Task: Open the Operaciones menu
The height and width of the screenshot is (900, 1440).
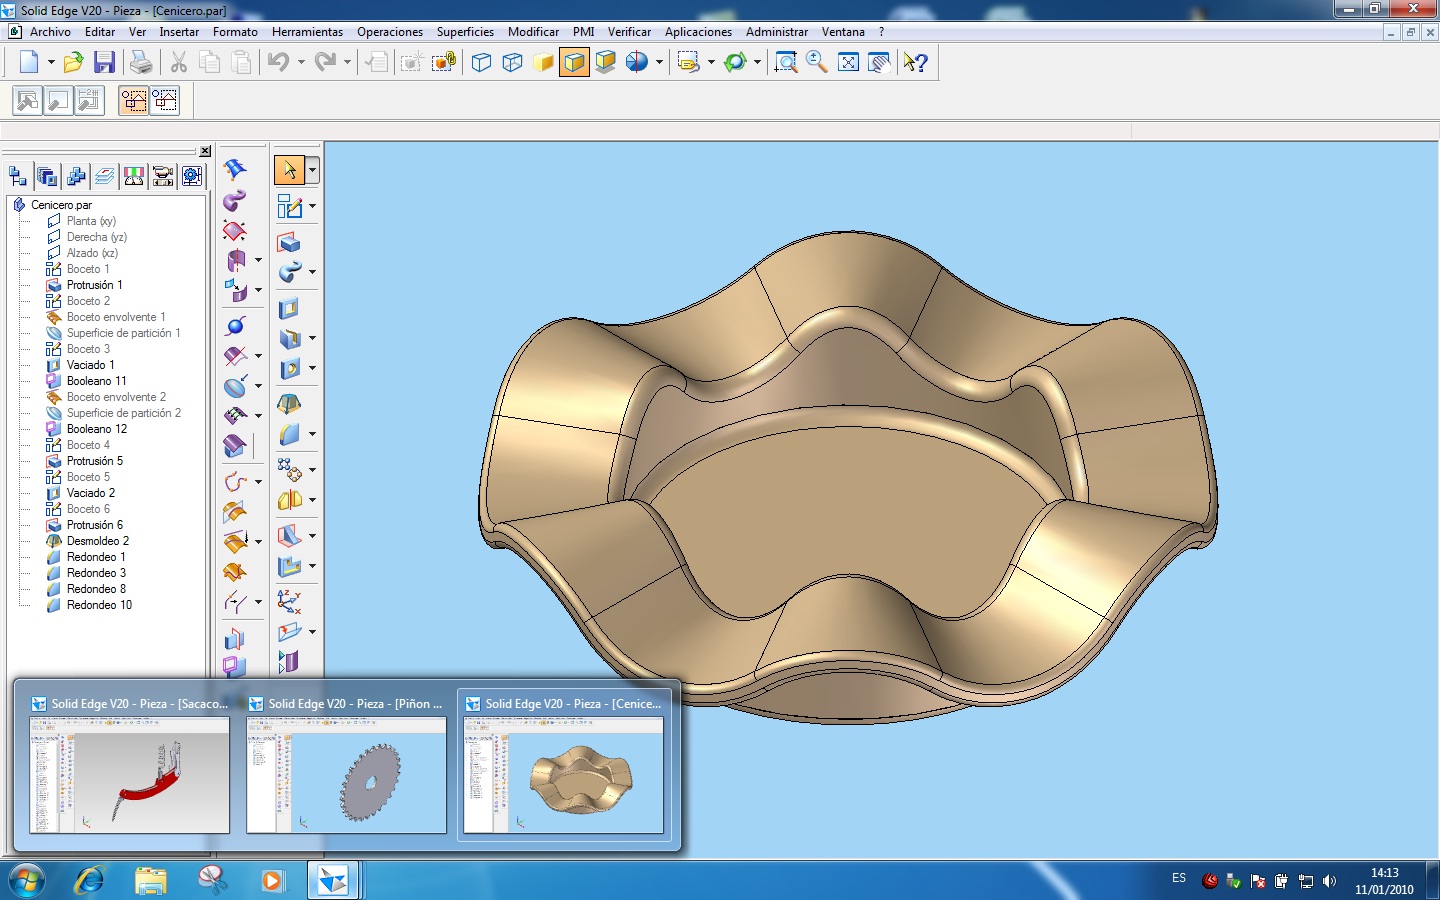Action: coord(390,32)
